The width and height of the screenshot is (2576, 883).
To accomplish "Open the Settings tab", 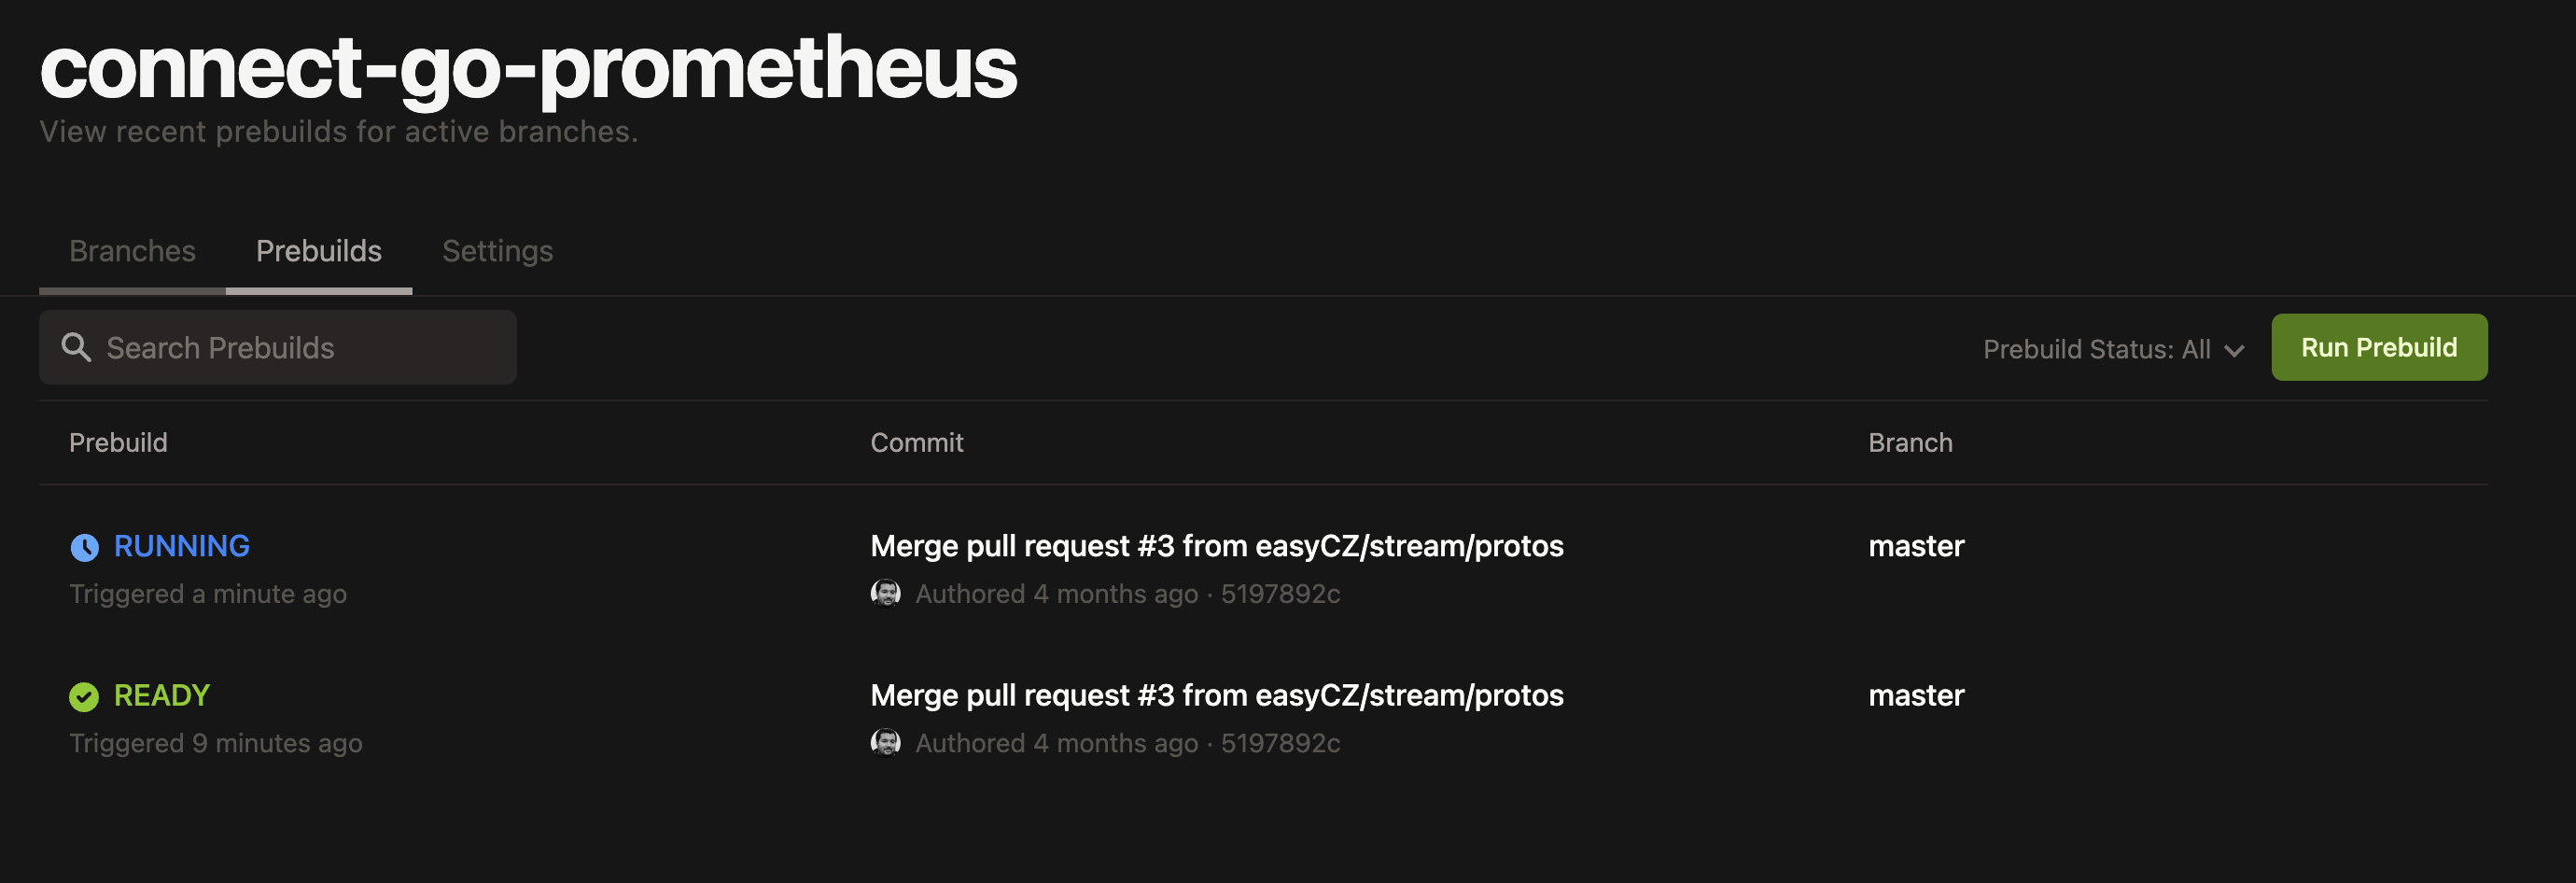I will [x=498, y=251].
